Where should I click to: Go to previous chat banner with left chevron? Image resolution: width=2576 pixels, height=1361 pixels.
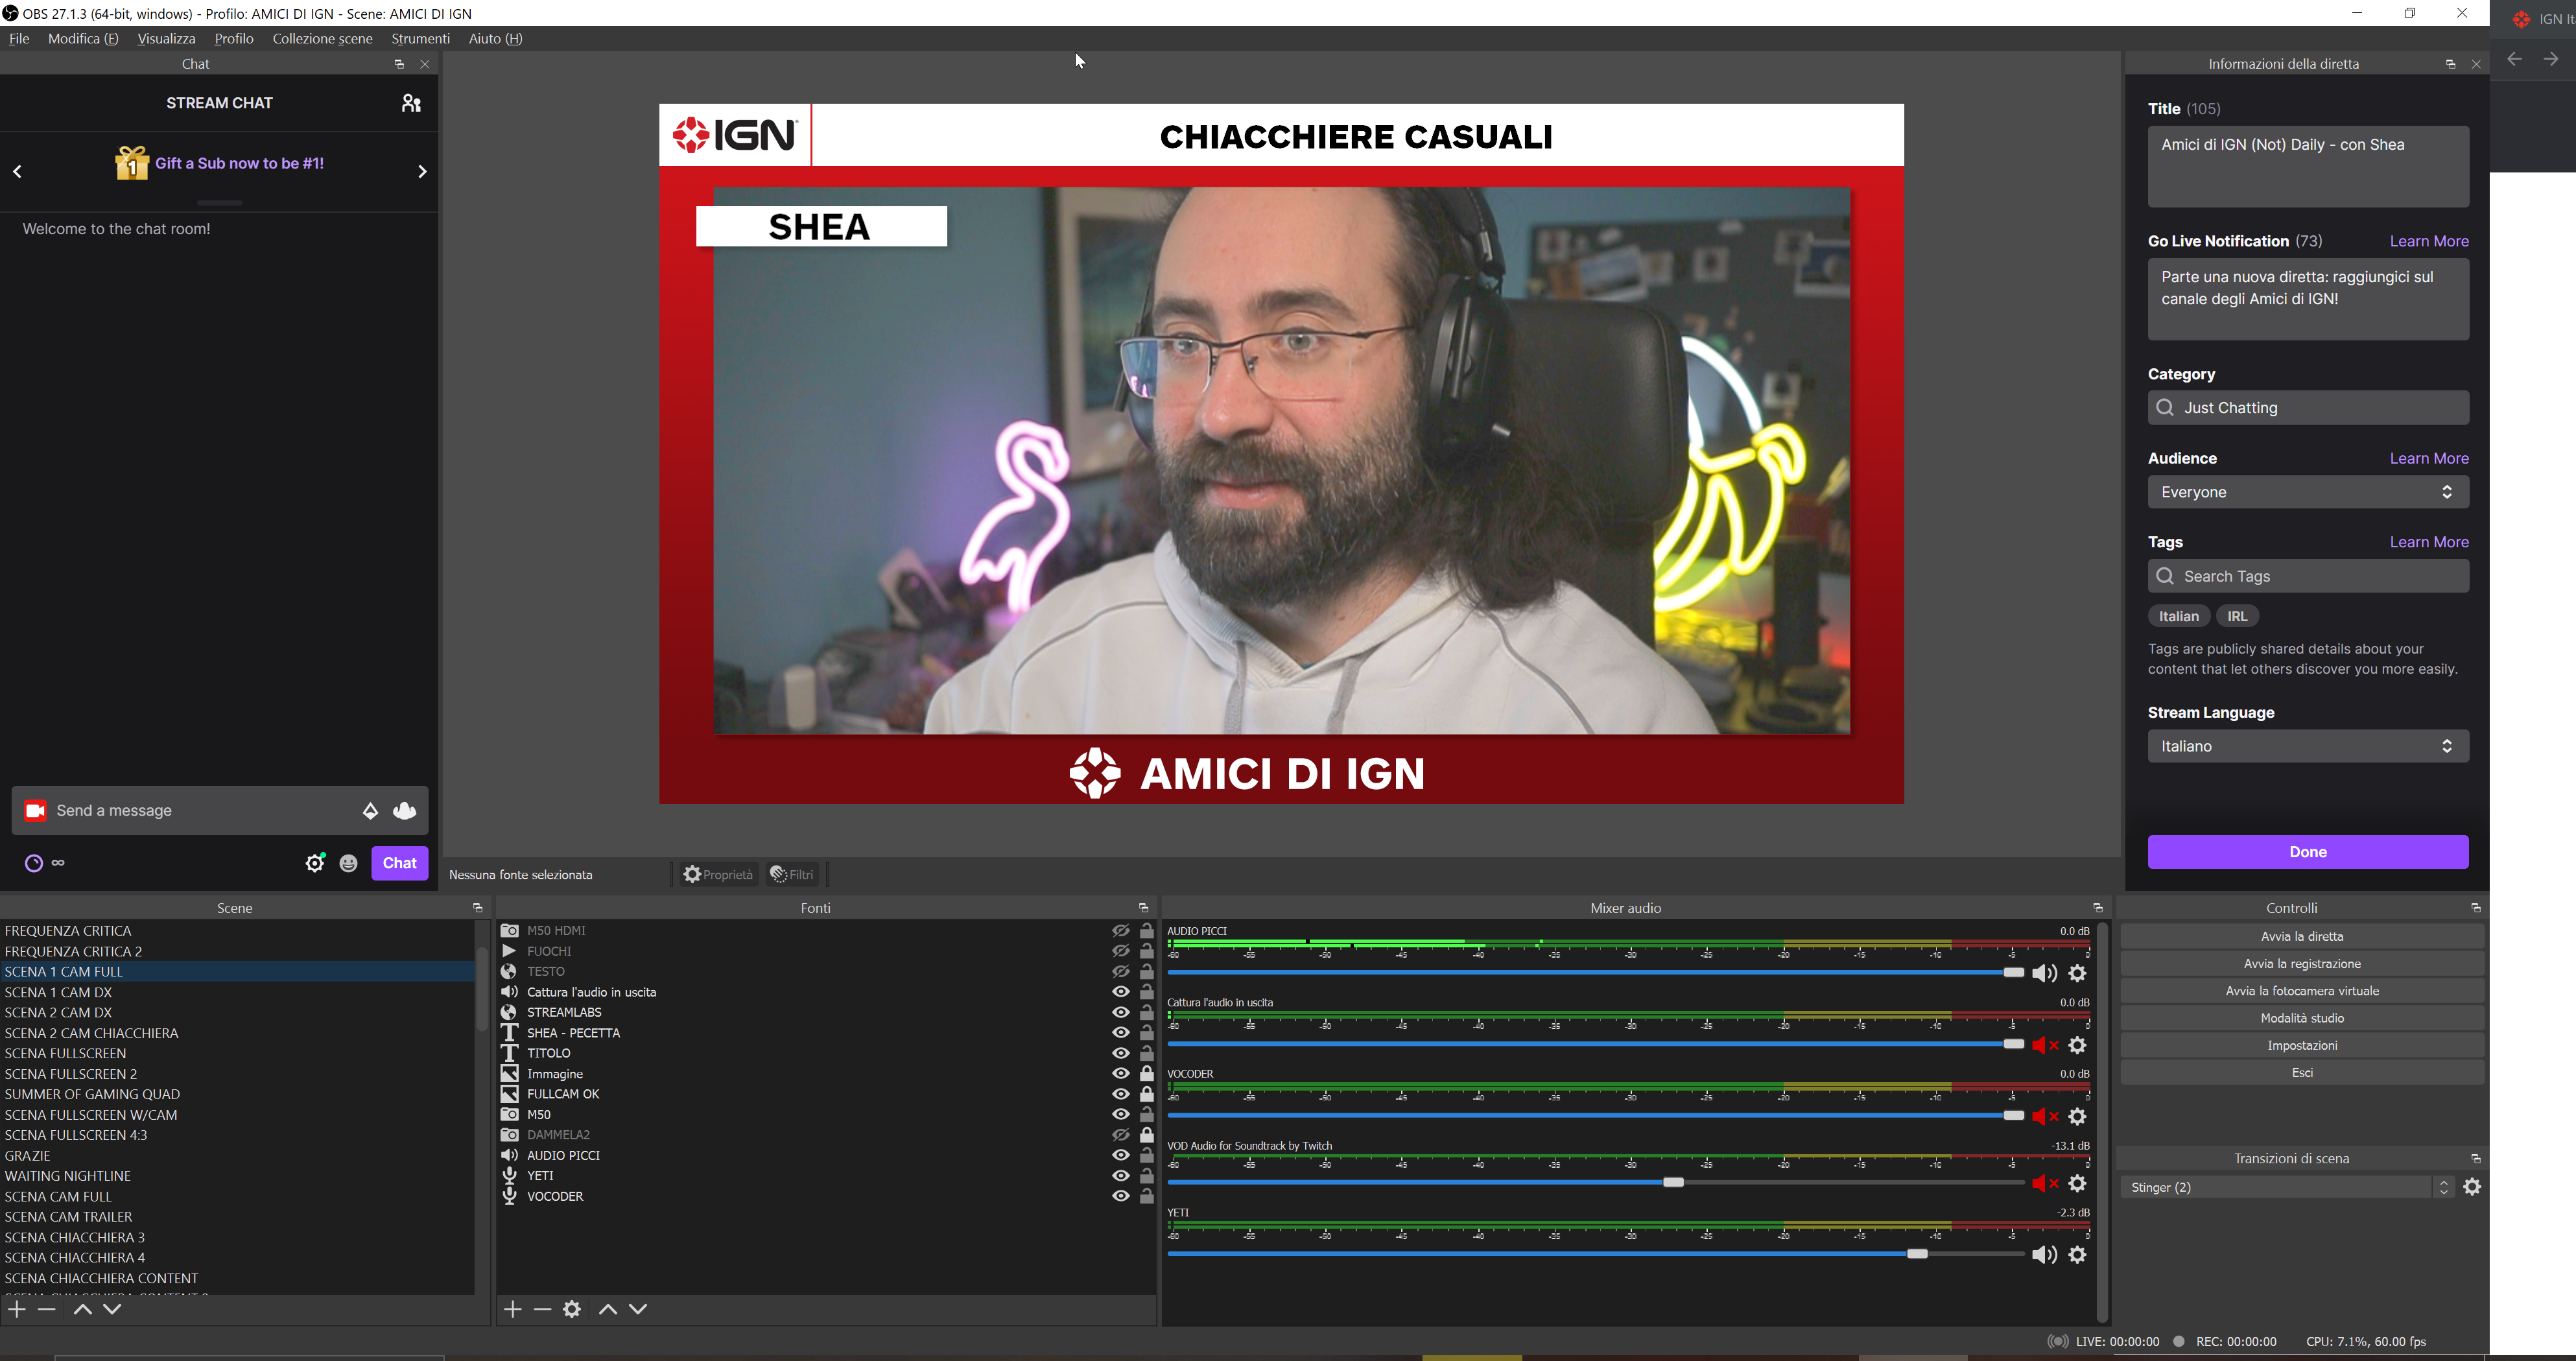[x=17, y=172]
